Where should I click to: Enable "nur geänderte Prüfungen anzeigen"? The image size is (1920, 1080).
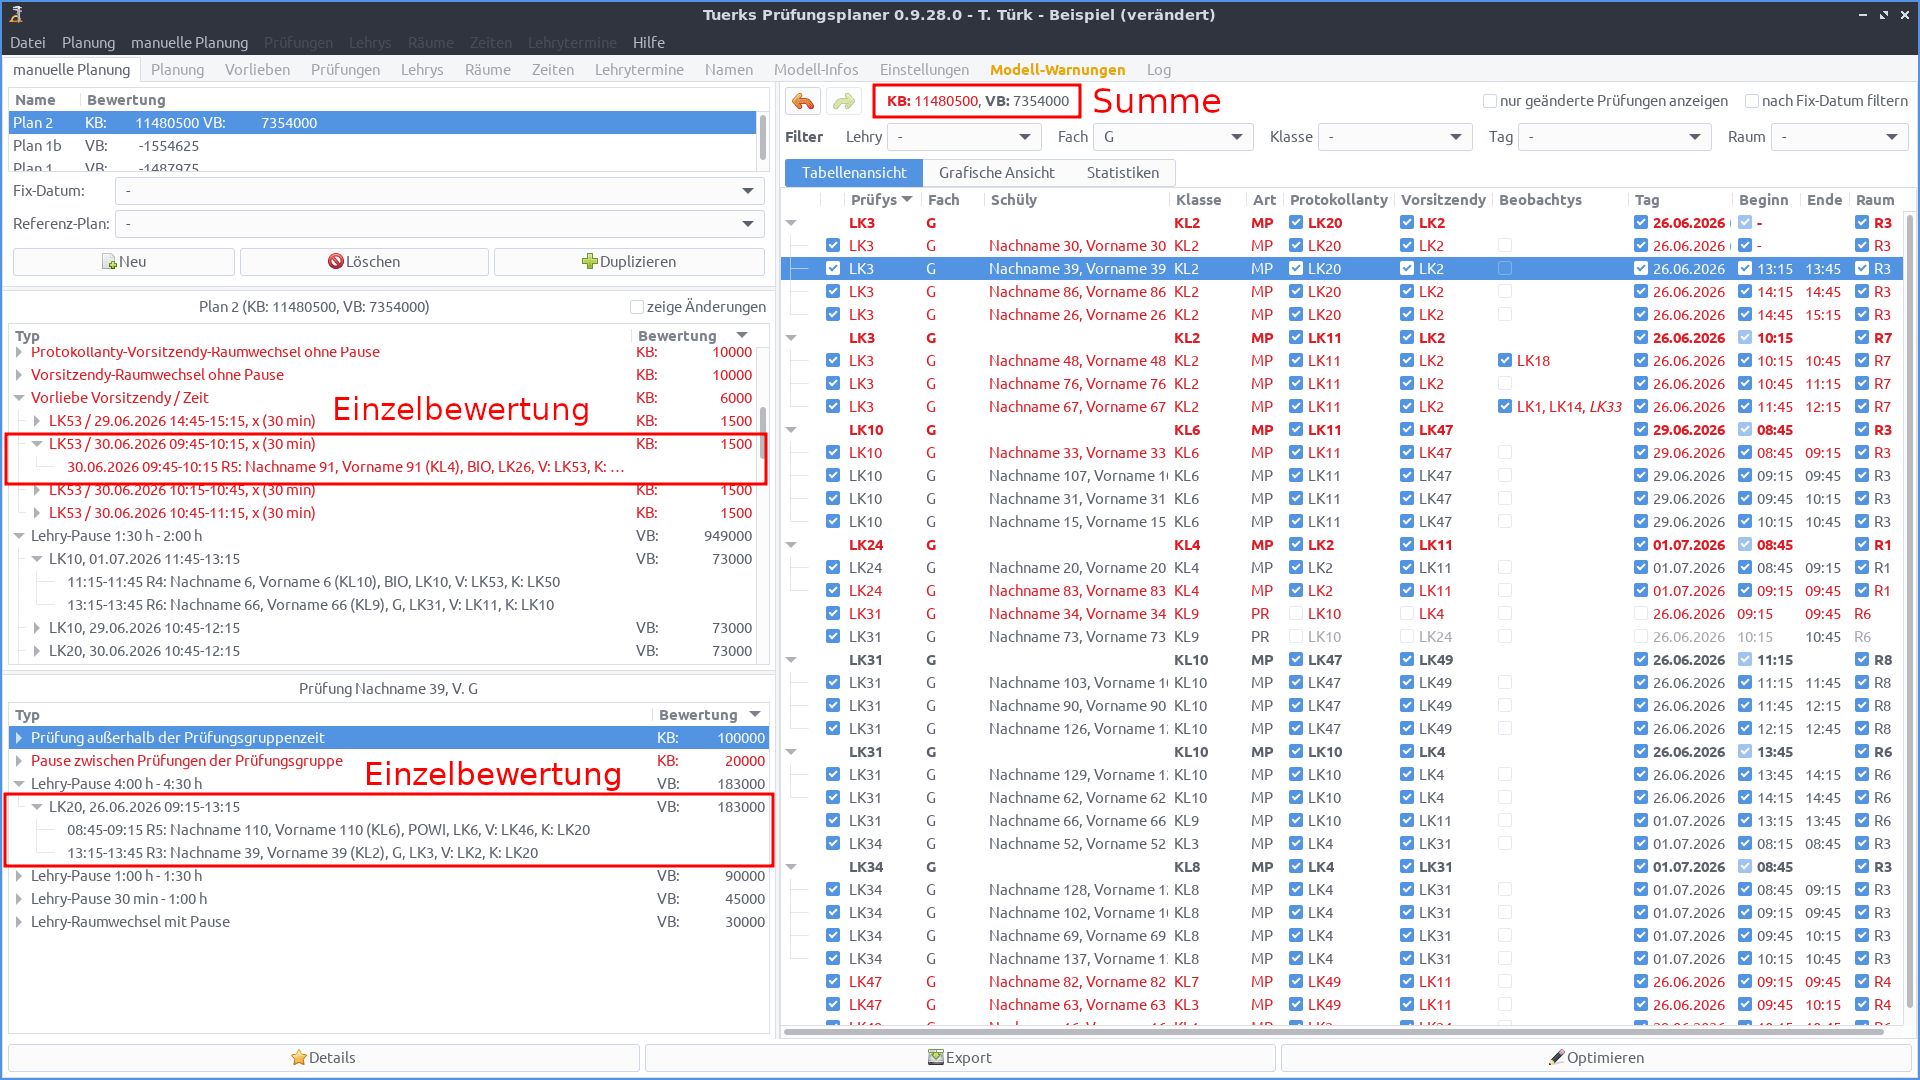pos(1491,100)
